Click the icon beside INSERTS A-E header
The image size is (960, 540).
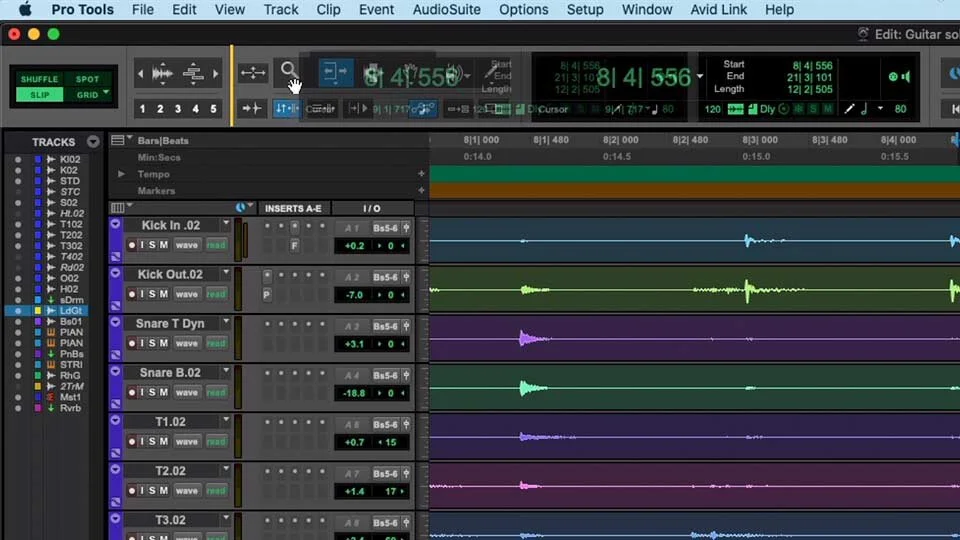click(241, 208)
